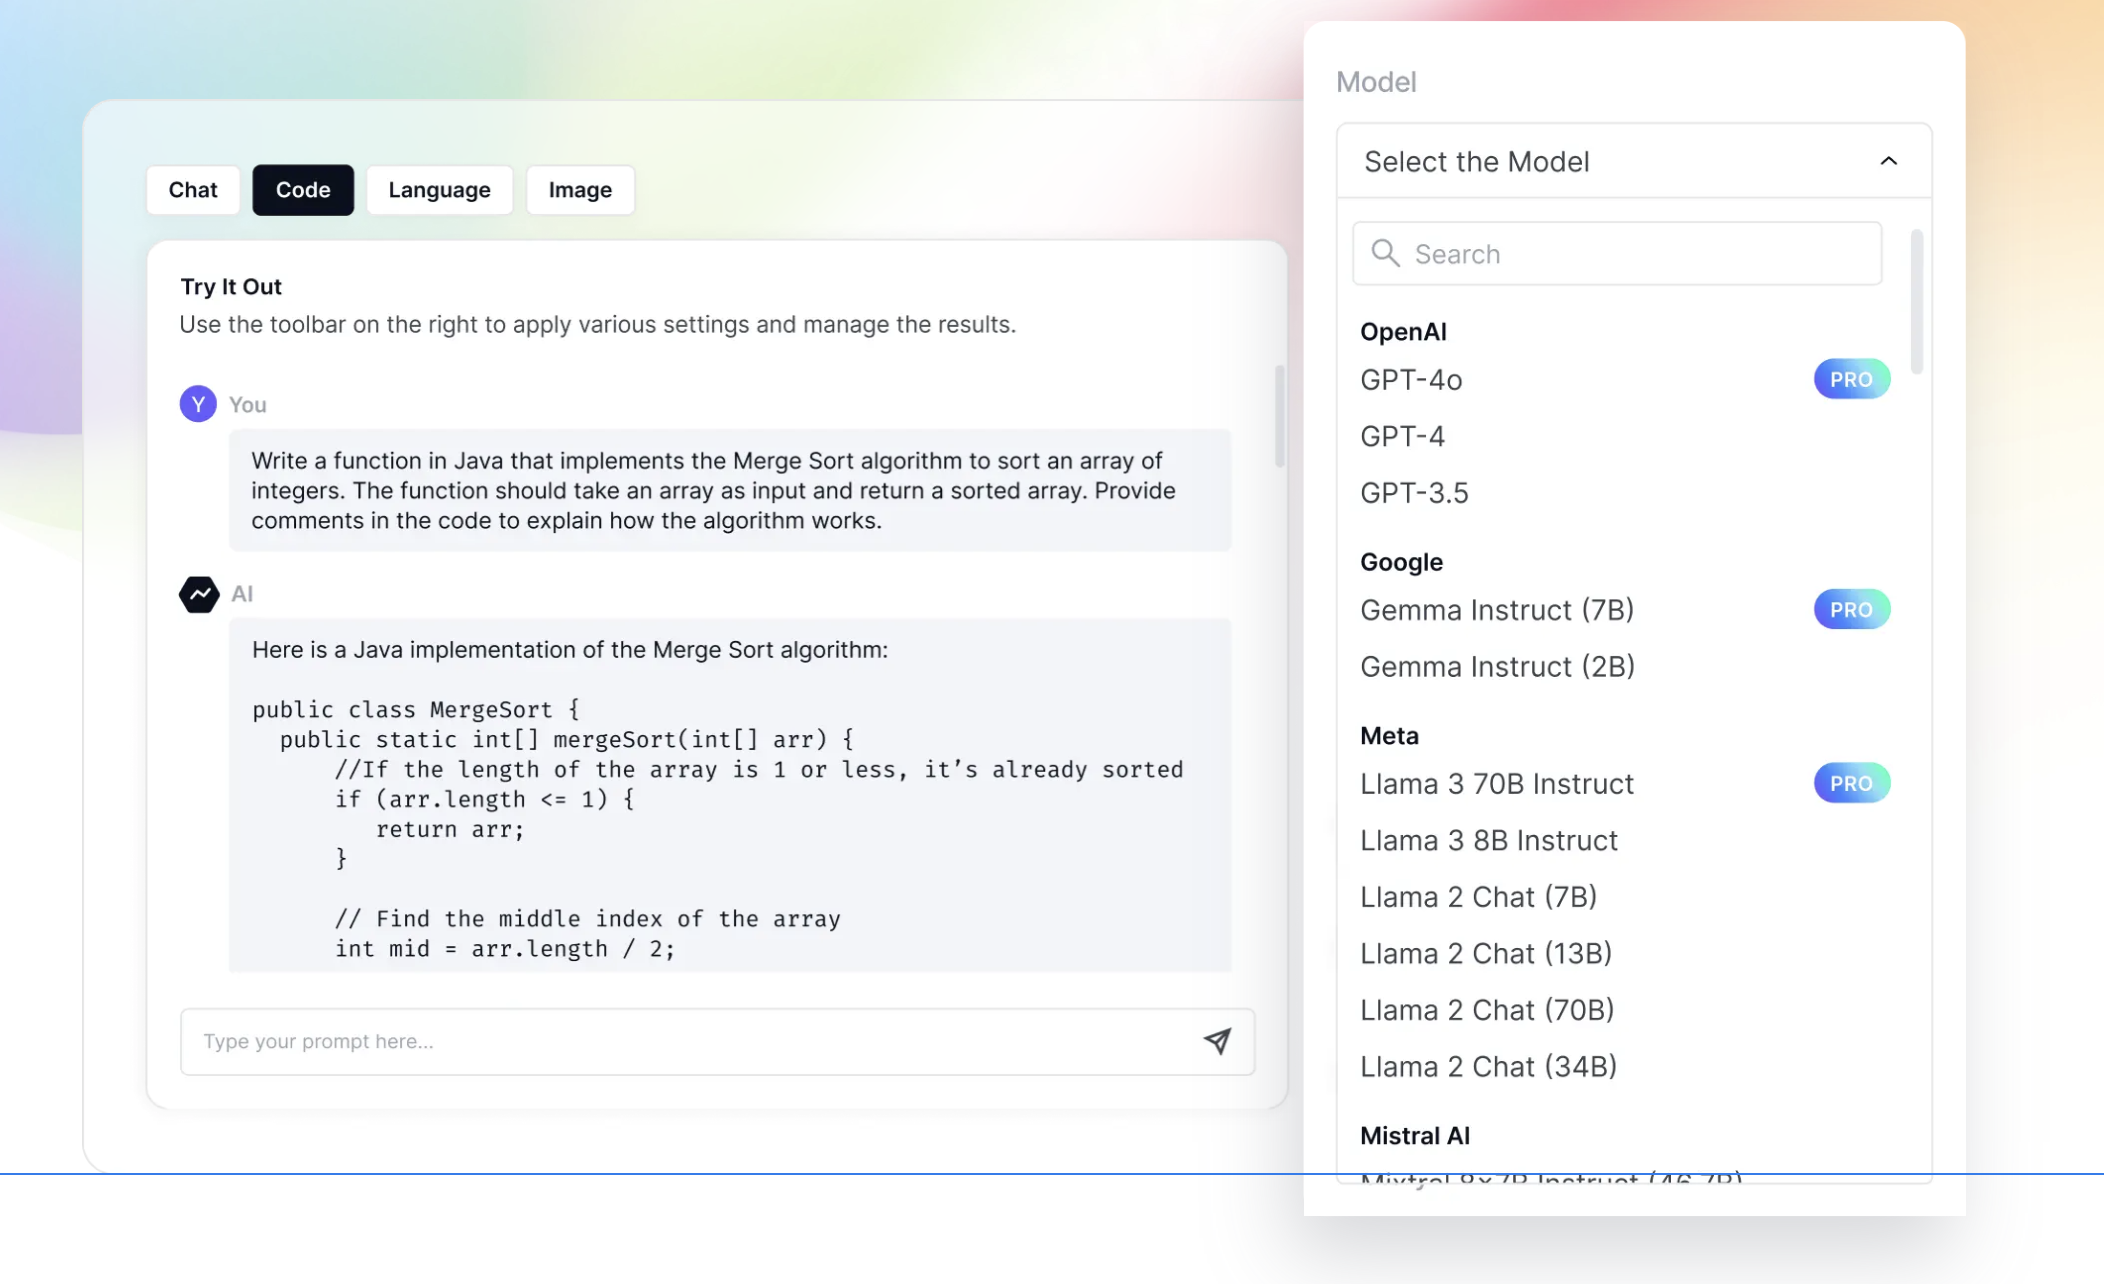The image size is (2104, 1284).
Task: Switch to the Image tab
Action: [580, 190]
